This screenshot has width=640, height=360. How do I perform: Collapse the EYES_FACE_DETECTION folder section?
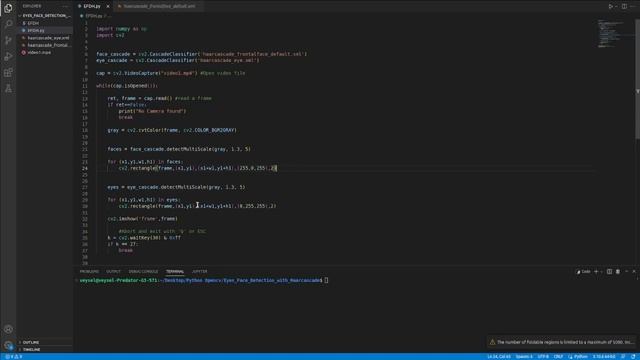click(45, 16)
